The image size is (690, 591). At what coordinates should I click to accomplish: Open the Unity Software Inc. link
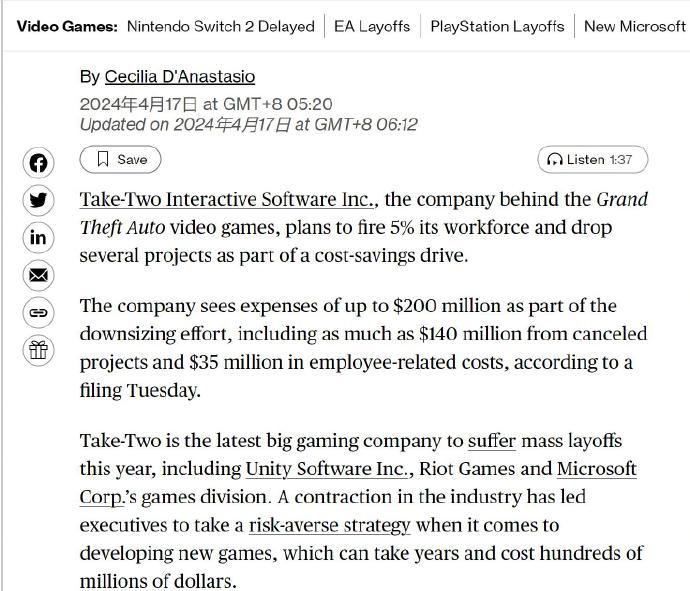[x=327, y=469]
